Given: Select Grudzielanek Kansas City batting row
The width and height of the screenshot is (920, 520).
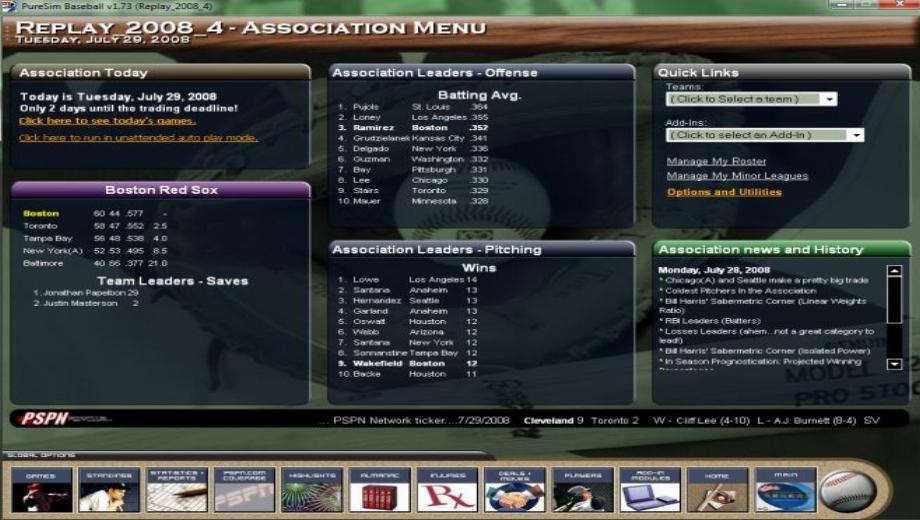Looking at the screenshot, I should [413, 139].
